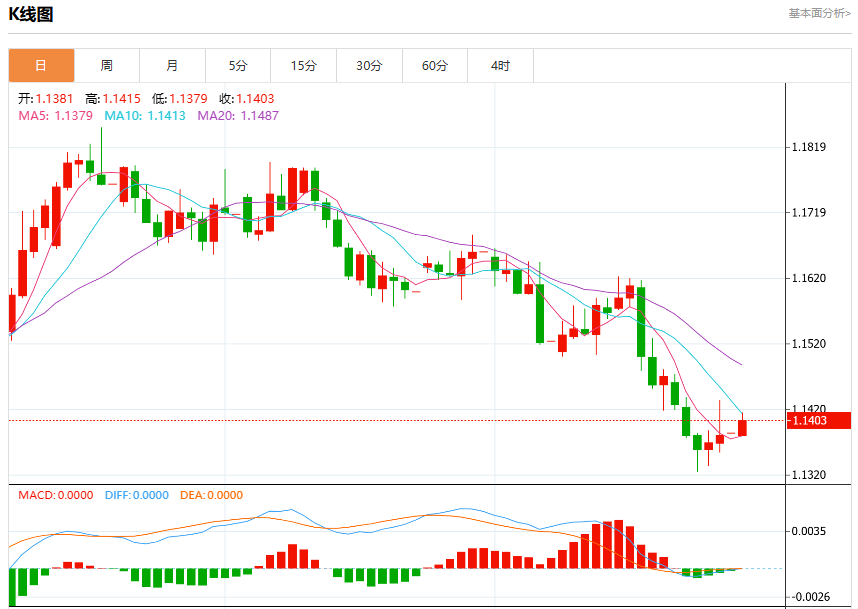
Task: Click the MA10 value label
Action: pos(145,115)
